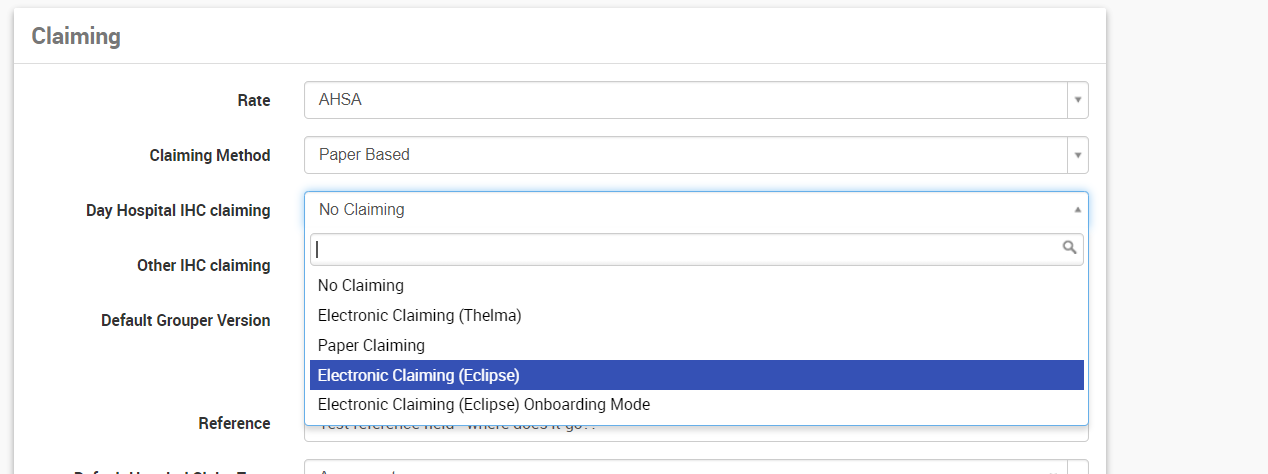The image size is (1268, 474).
Task: Select No Claiming from the options list
Action: [361, 286]
